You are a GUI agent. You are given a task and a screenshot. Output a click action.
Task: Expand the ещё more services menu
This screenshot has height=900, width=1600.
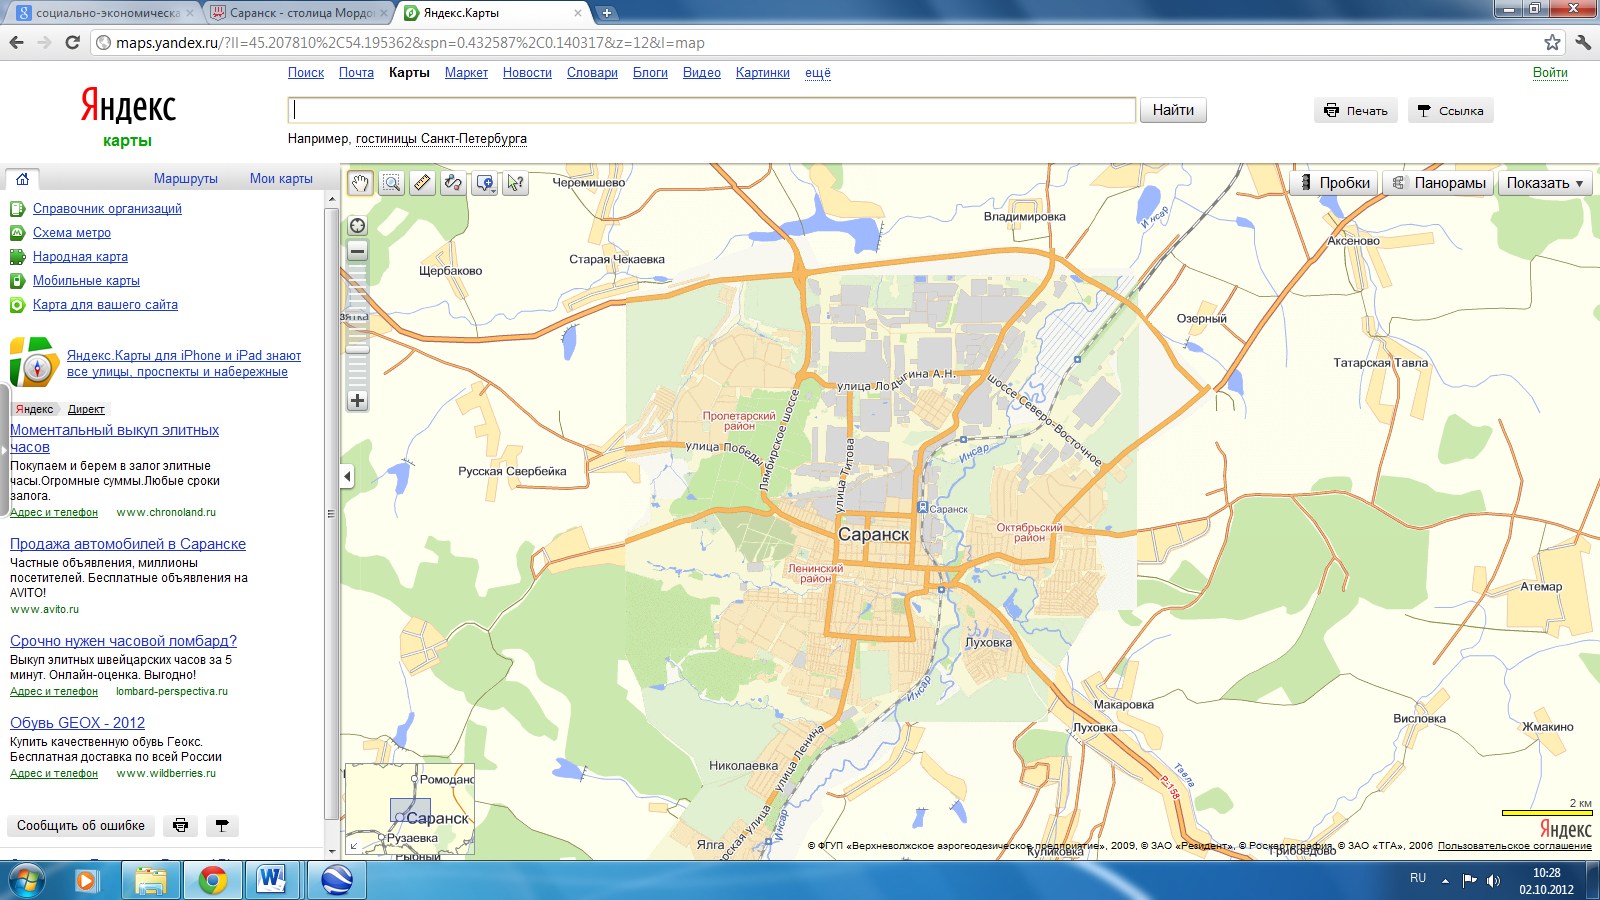click(818, 73)
